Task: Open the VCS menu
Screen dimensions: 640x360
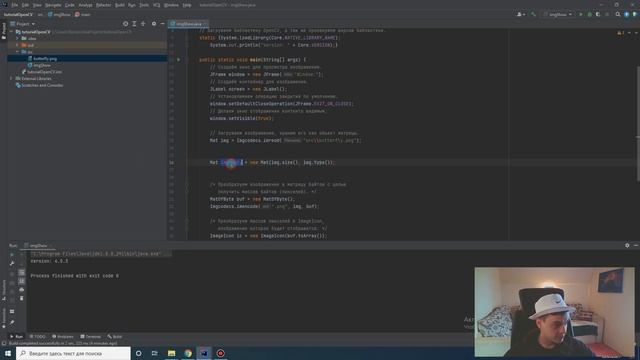Action: click(156, 5)
